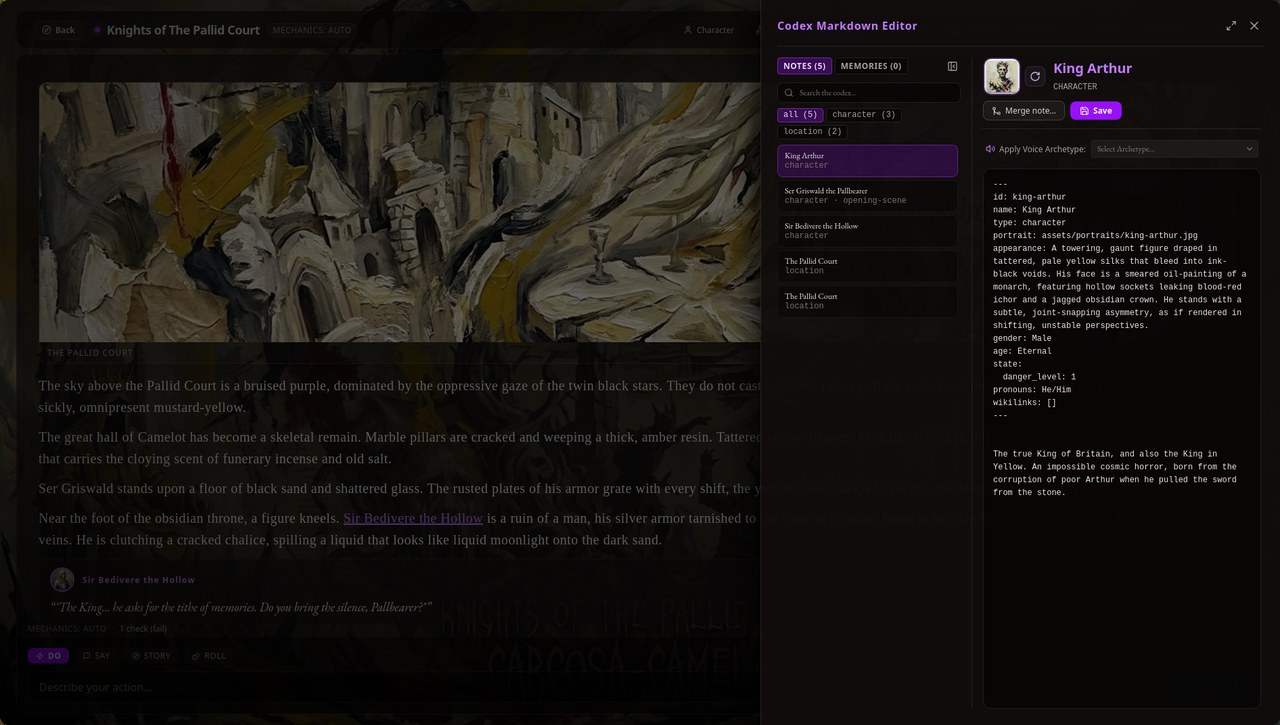Click the Merge note button

(1024, 111)
